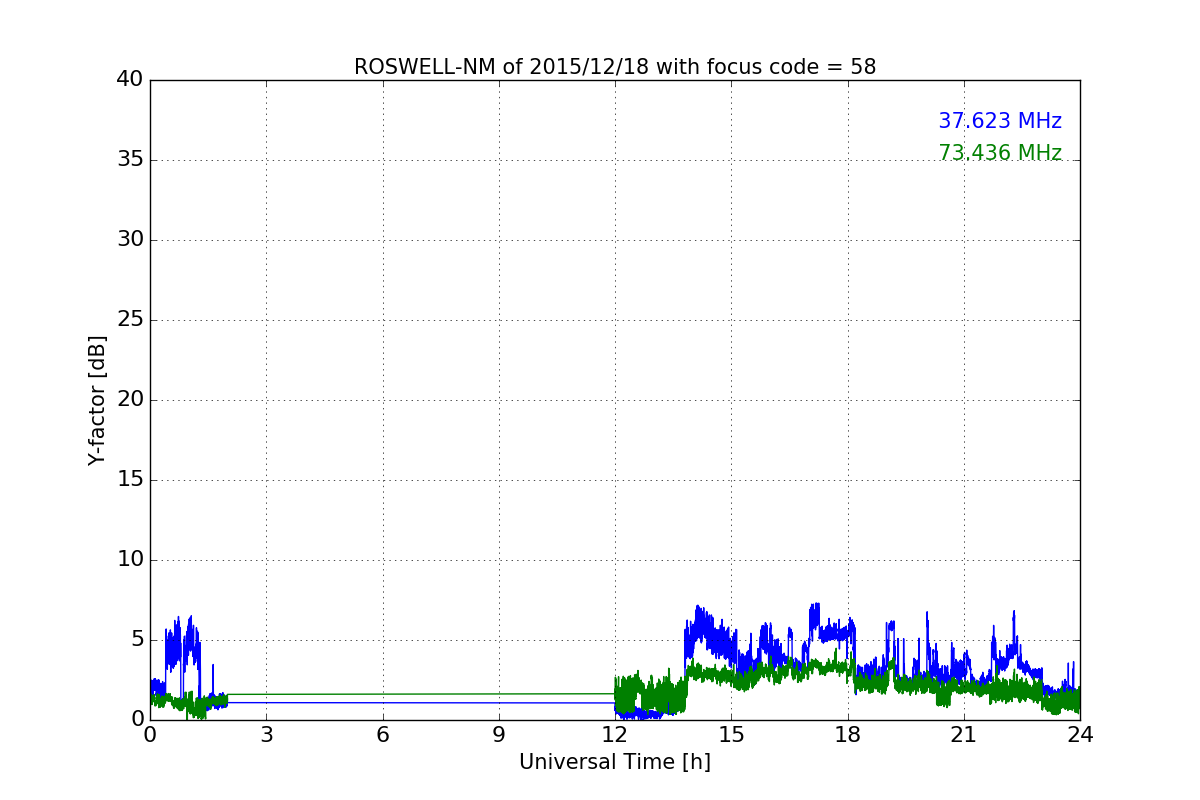Click the plot title 'ROSWELL-NM of 2015/12/18 with focus code = 58'
Image resolution: width=1200 pixels, height=800 pixels.
click(615, 67)
